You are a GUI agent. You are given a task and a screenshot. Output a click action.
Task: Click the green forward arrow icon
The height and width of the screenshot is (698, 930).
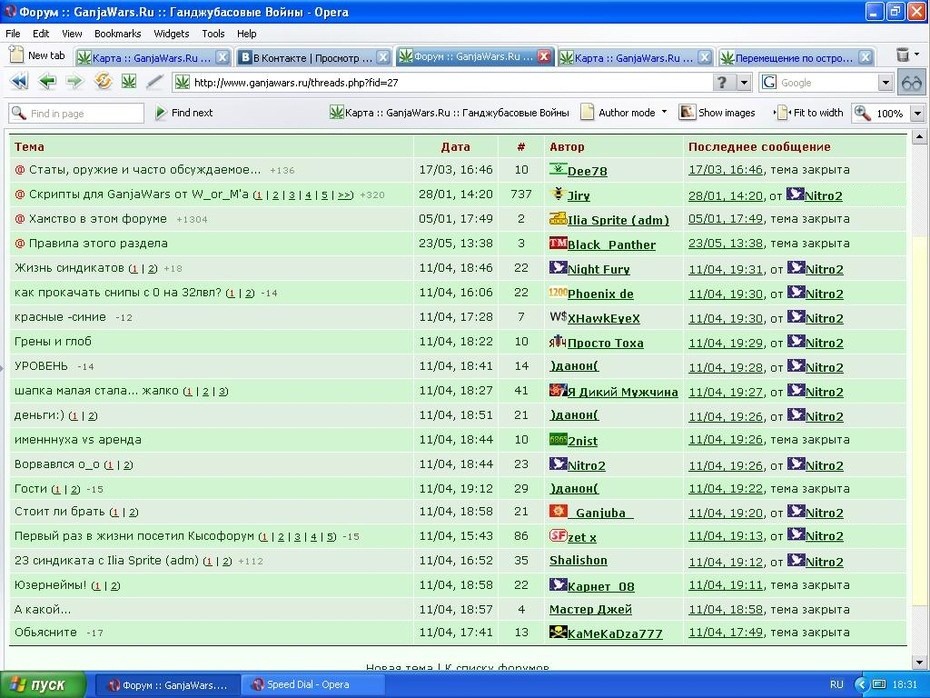pyautogui.click(x=75, y=81)
